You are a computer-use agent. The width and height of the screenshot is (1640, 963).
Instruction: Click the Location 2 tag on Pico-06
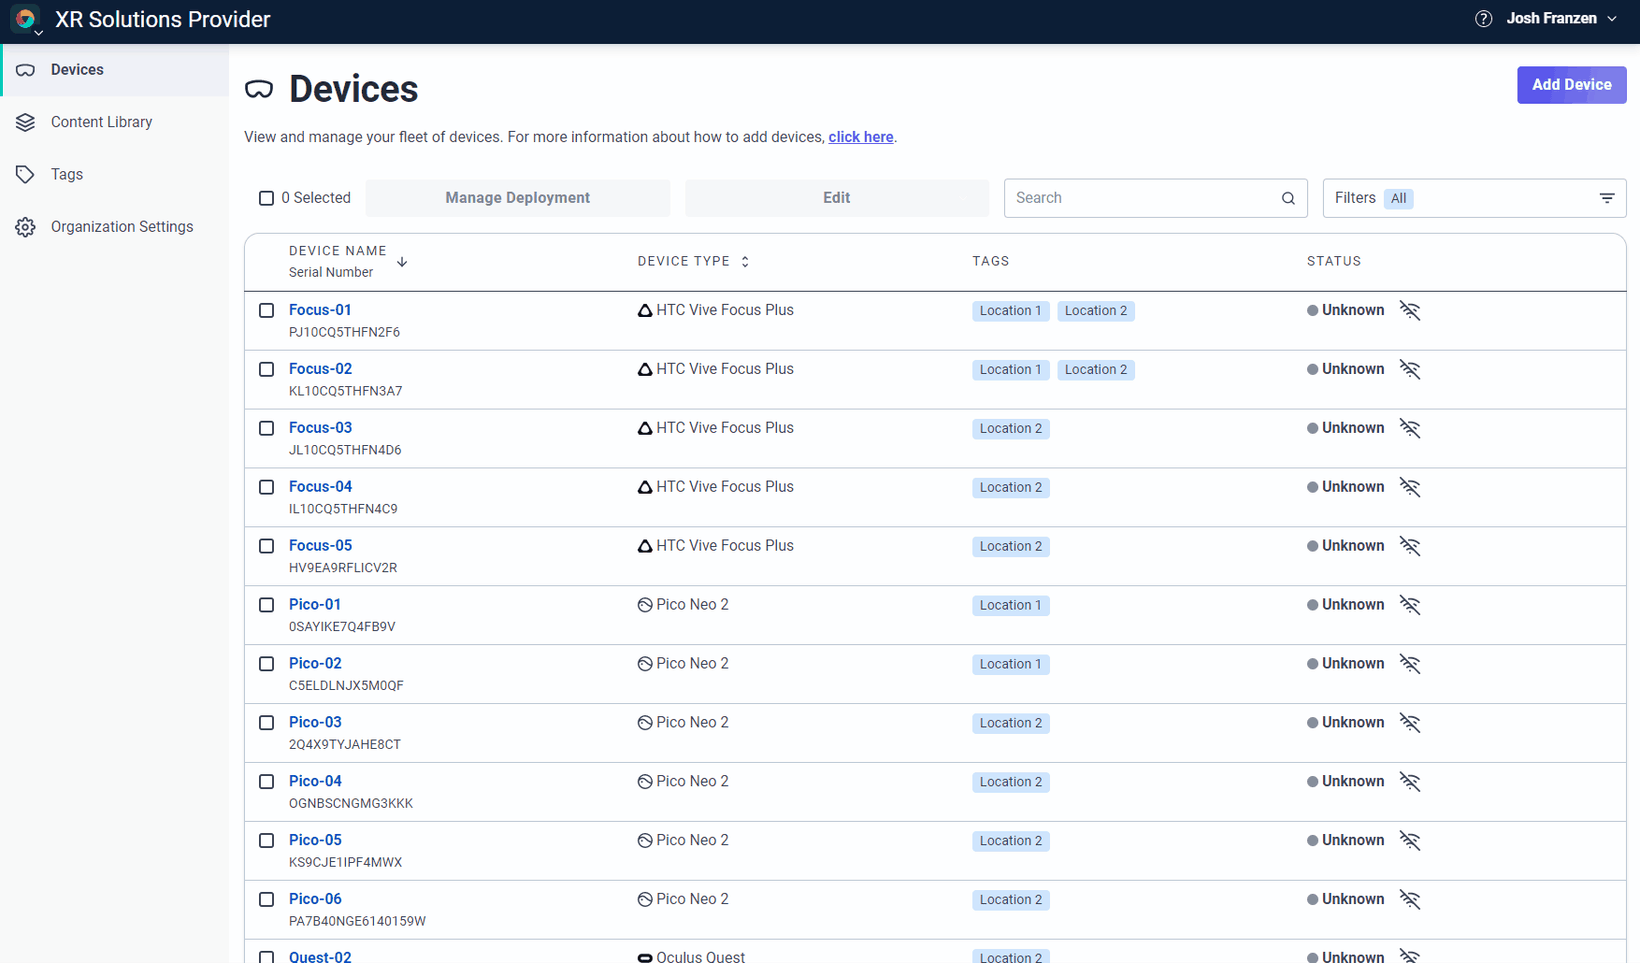tap(1010, 900)
